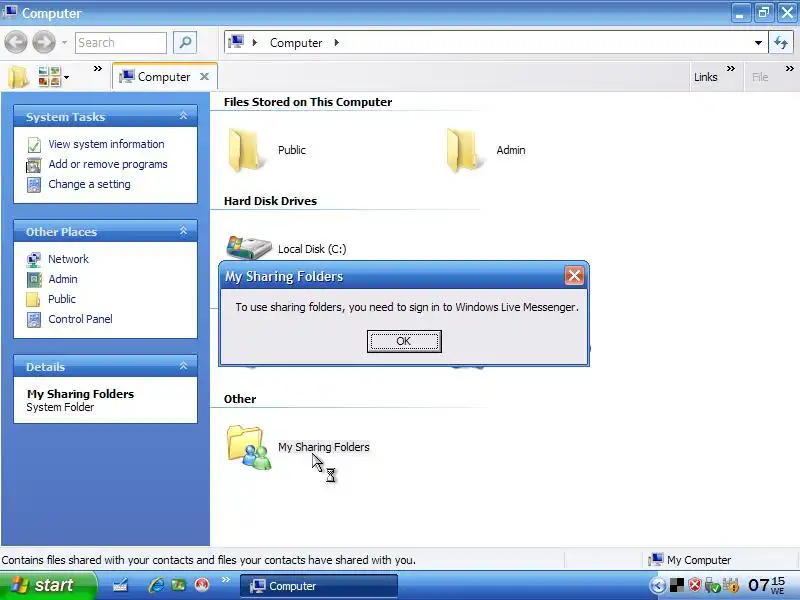Click the Change a setting icon
800x600 pixels.
coord(34,185)
